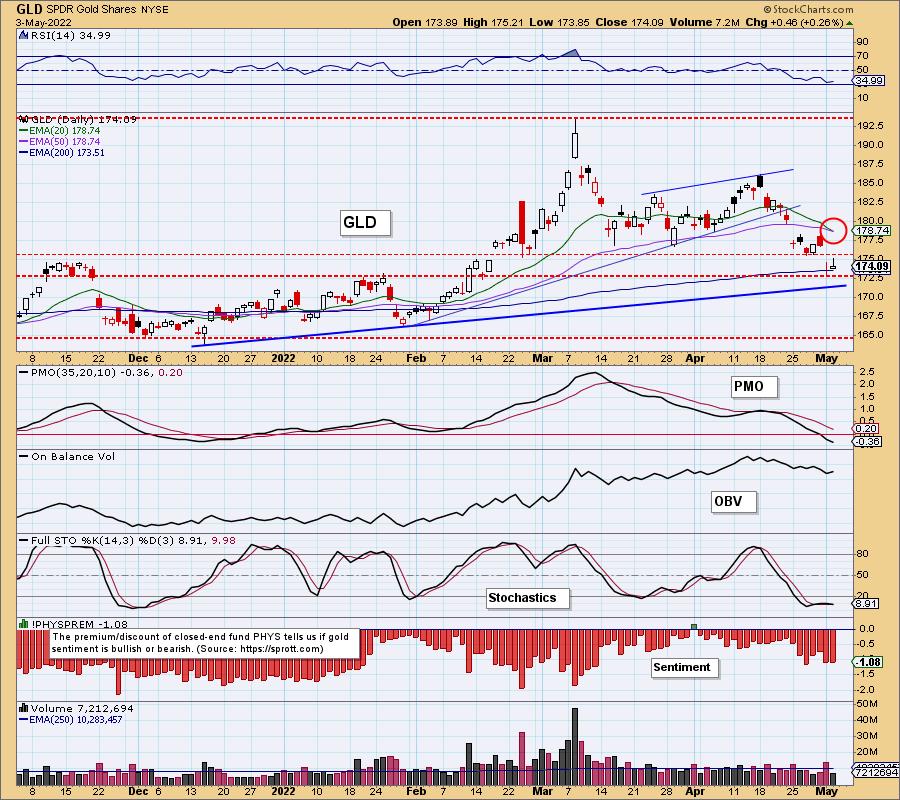The width and height of the screenshot is (900, 800).
Task: Click the 'Dec' label on bottom volume axis
Action: click(138, 791)
